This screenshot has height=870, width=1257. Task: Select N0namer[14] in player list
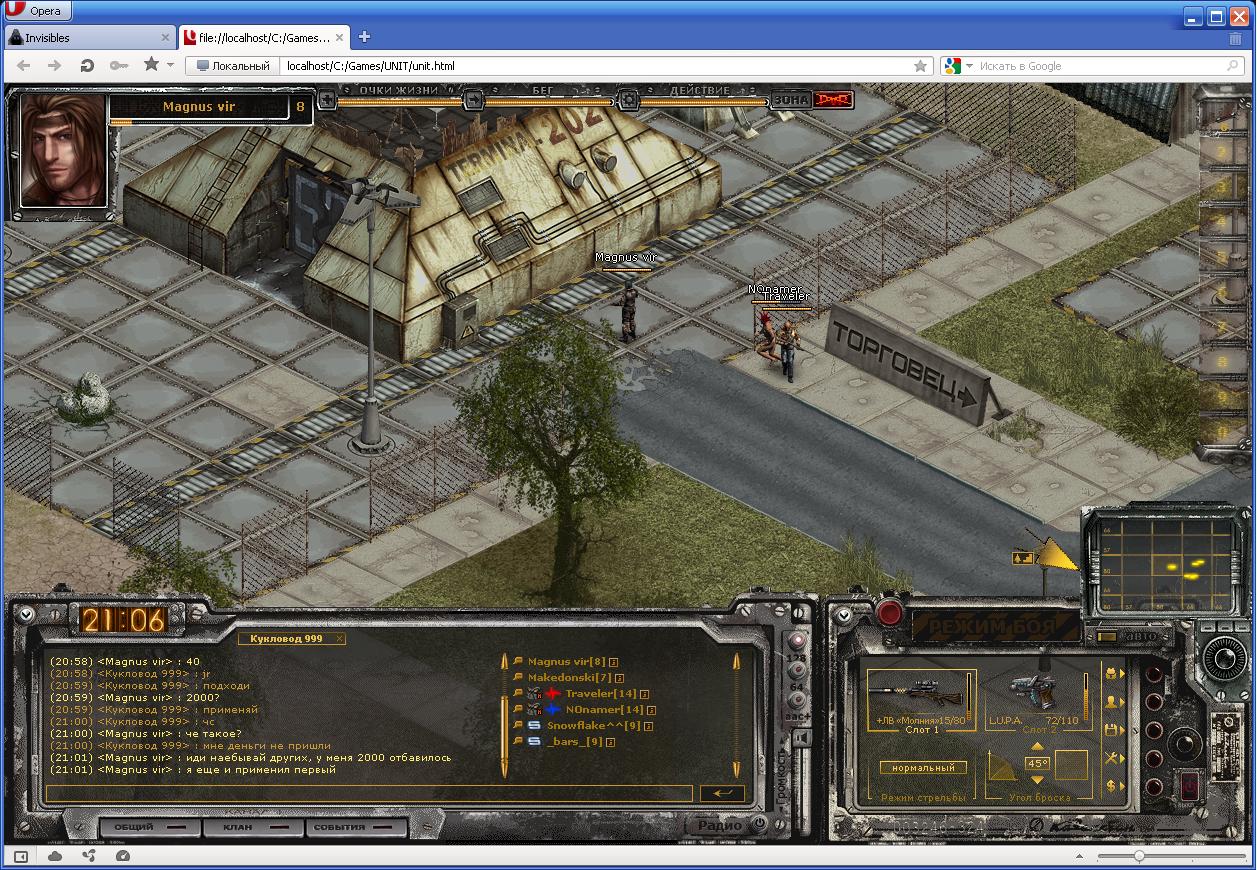(x=604, y=710)
